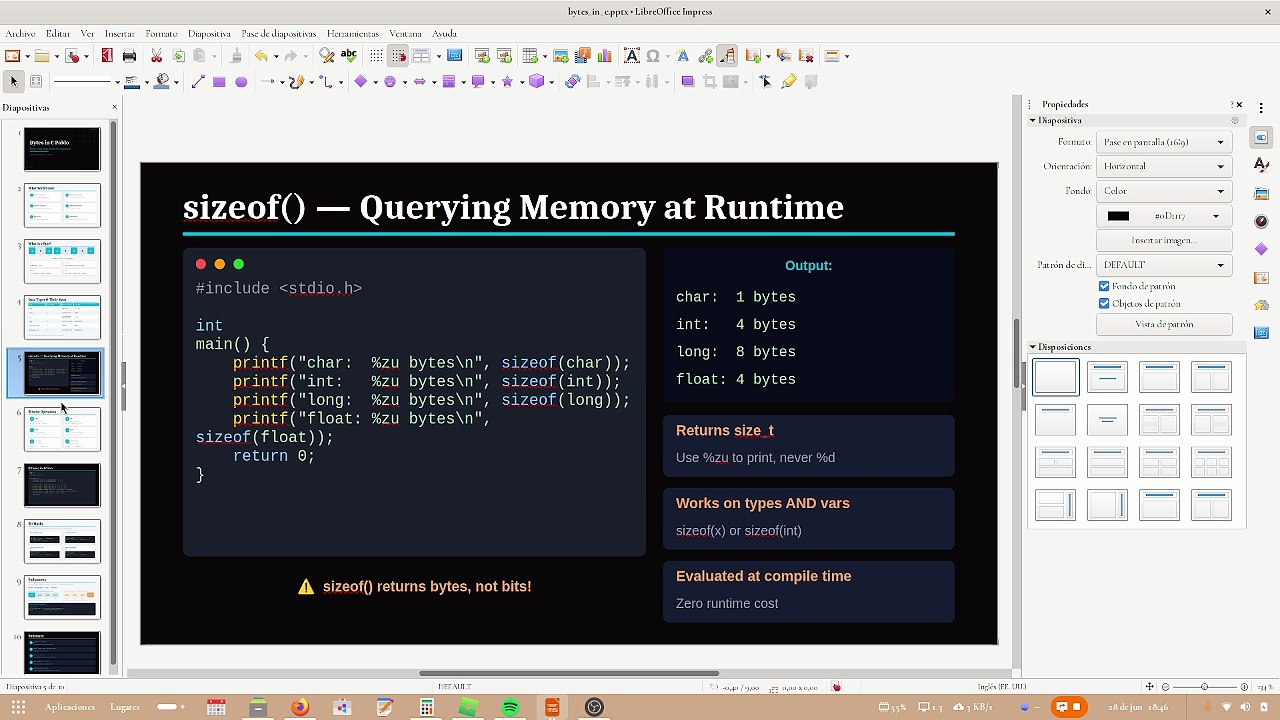Cut selection with the scissors icon
Viewport: 1280px width, 720px height.
point(156,56)
